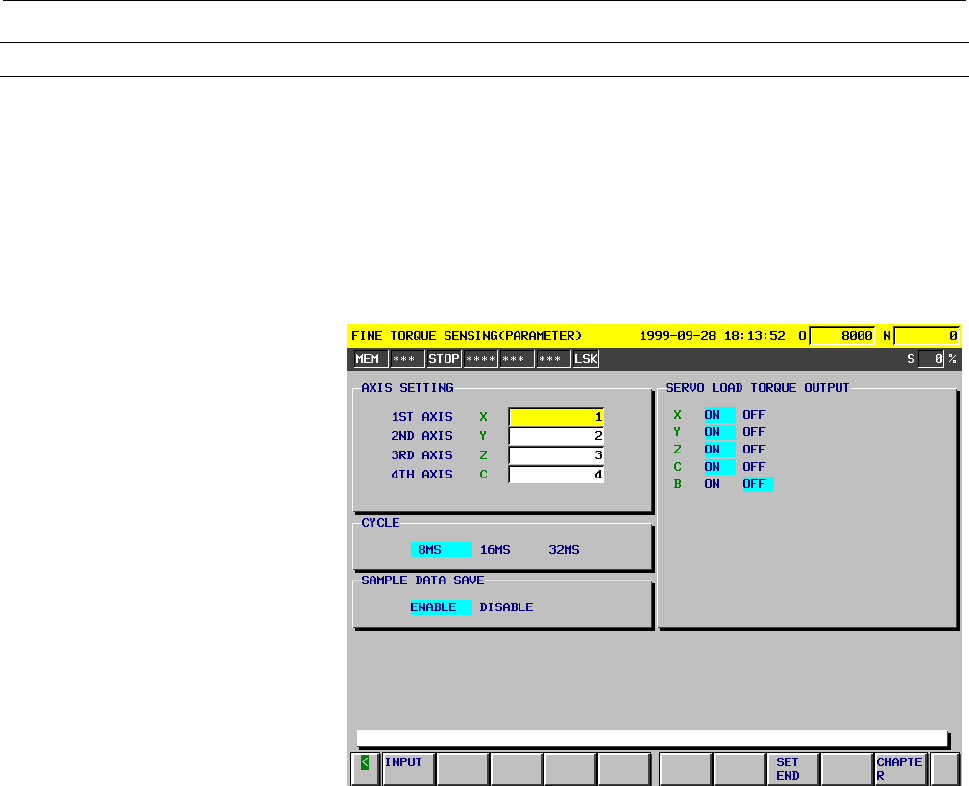
Task: Turn B servo load torque ON
Action: pyautogui.click(x=712, y=484)
